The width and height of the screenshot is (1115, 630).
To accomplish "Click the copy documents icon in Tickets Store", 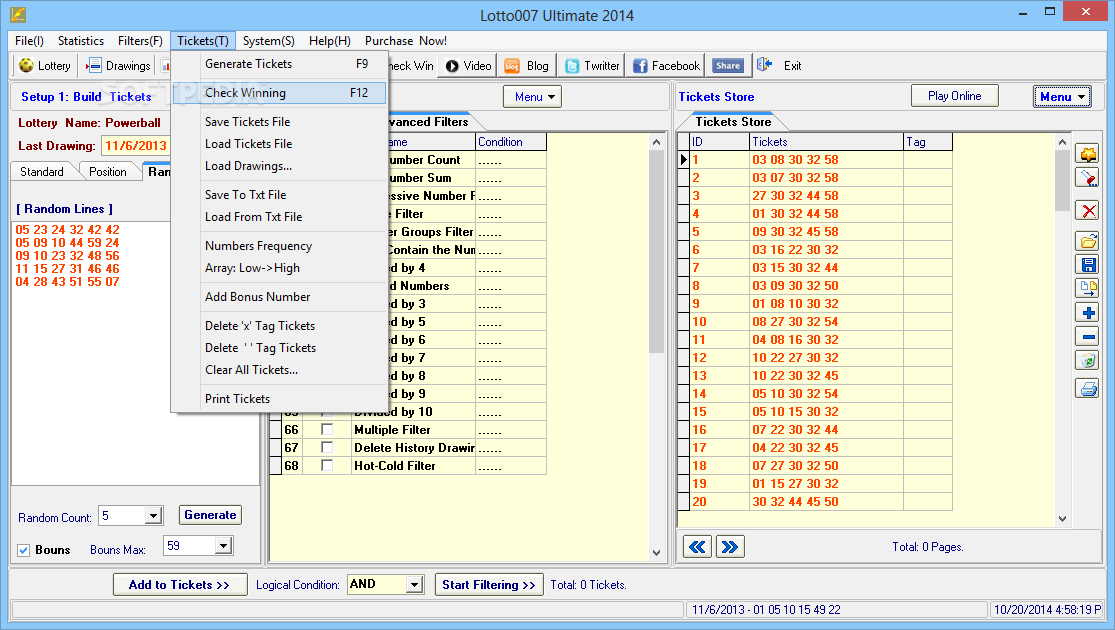I will [1087, 288].
